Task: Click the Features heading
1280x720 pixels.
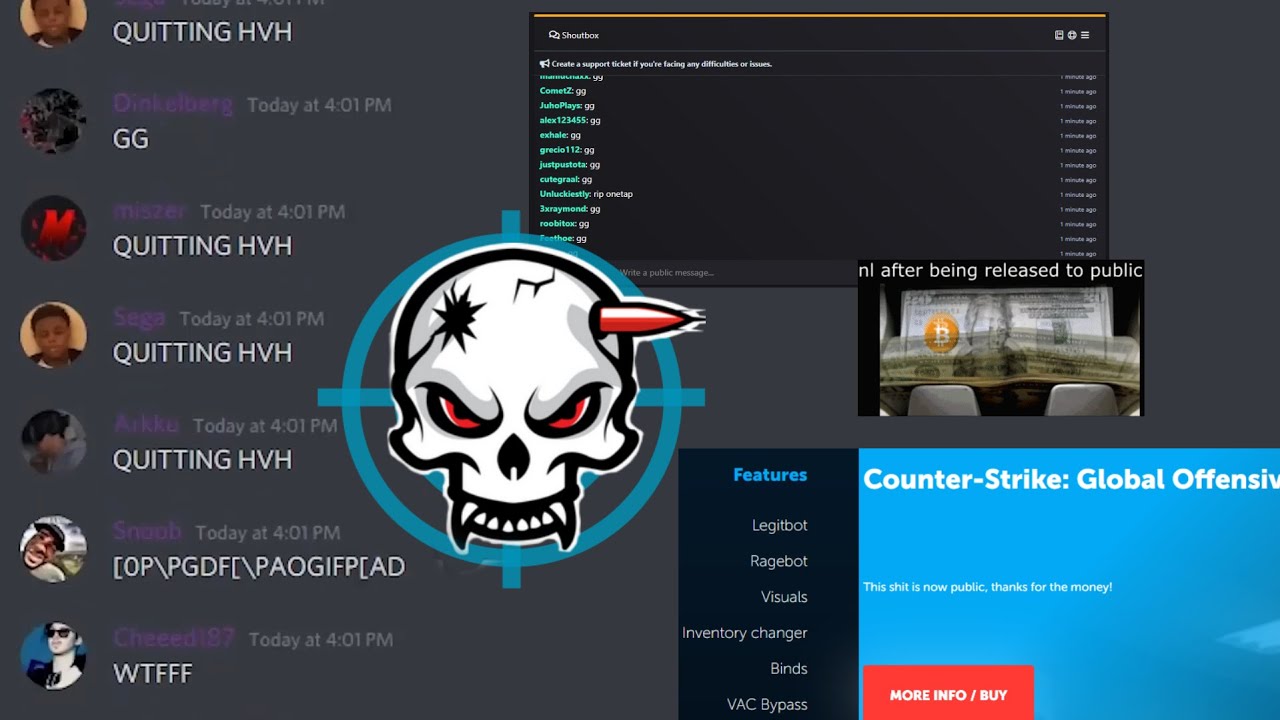Action: click(x=770, y=475)
